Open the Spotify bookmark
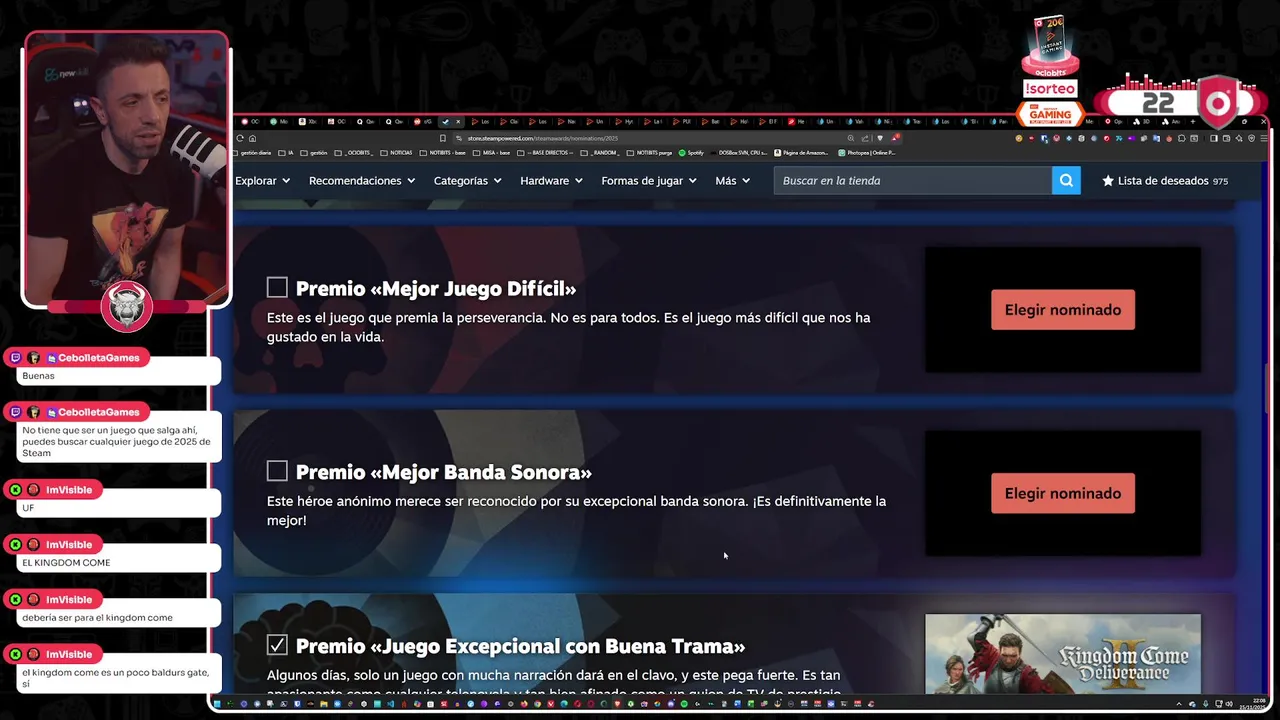This screenshot has width=1280, height=720. click(690, 153)
